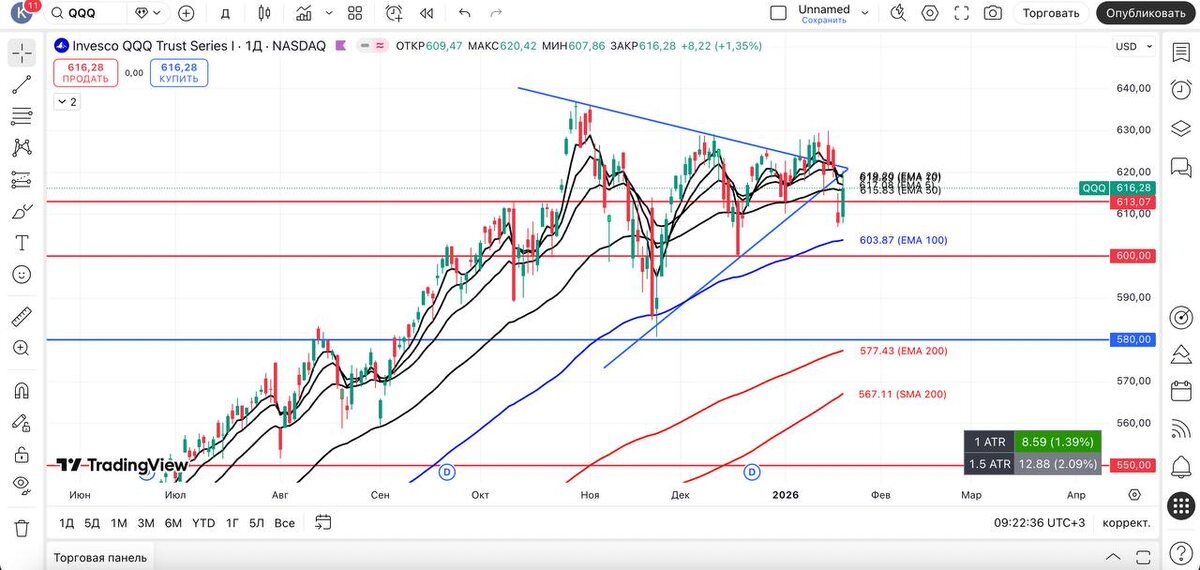
Task: Open chart settings hexagon icon
Action: 930,13
